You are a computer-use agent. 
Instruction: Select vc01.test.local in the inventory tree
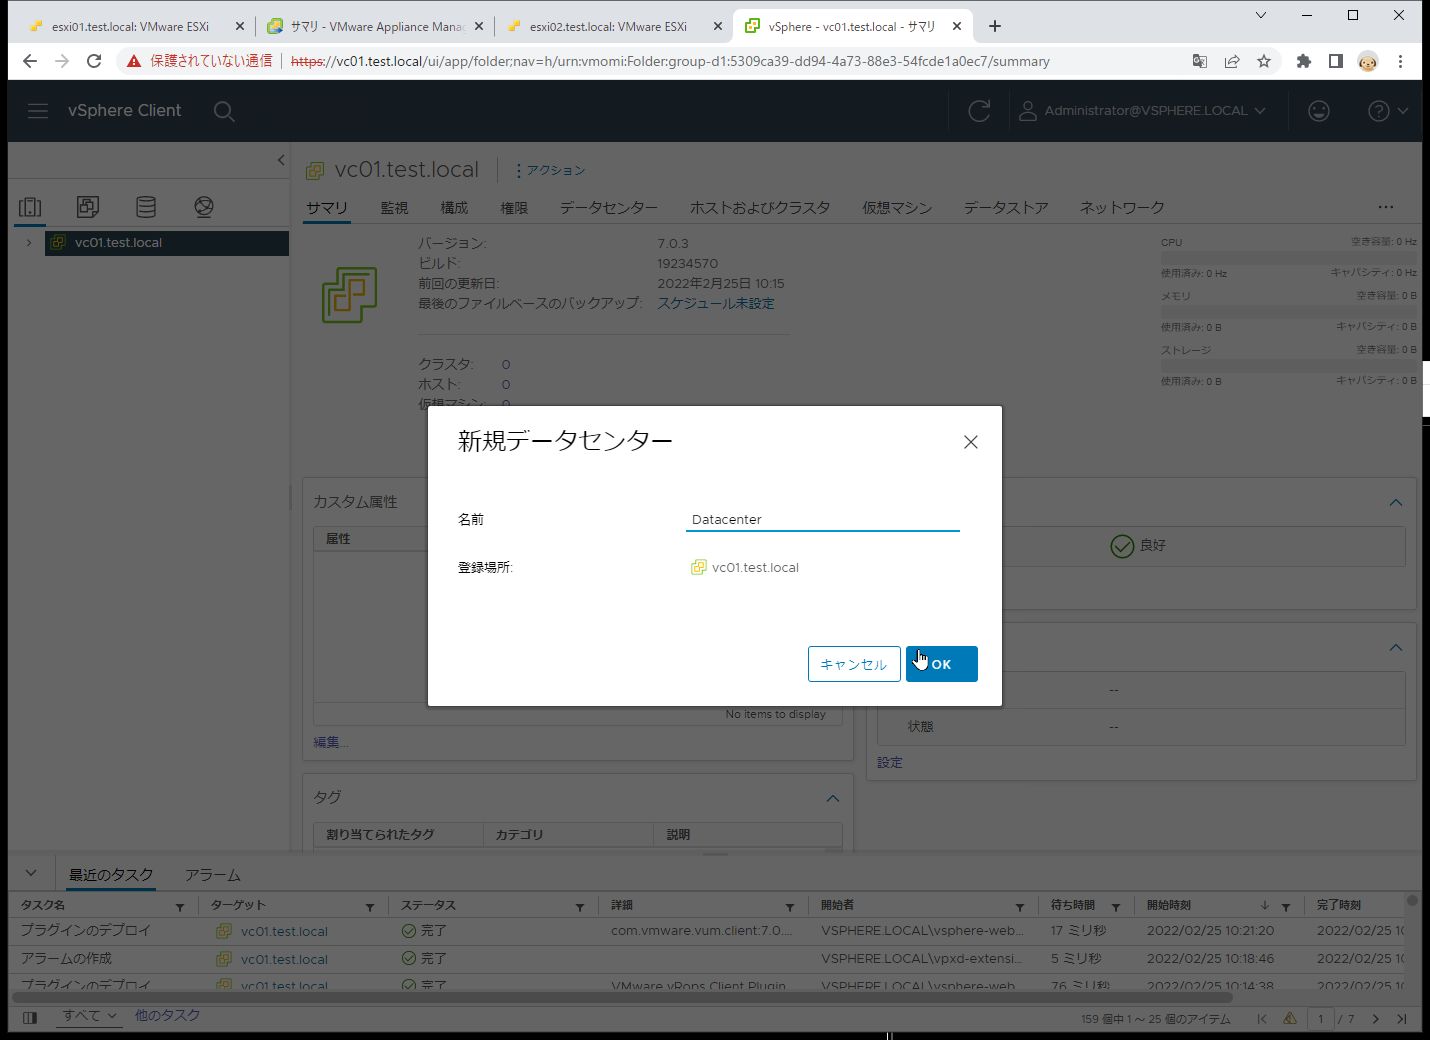[x=118, y=242]
